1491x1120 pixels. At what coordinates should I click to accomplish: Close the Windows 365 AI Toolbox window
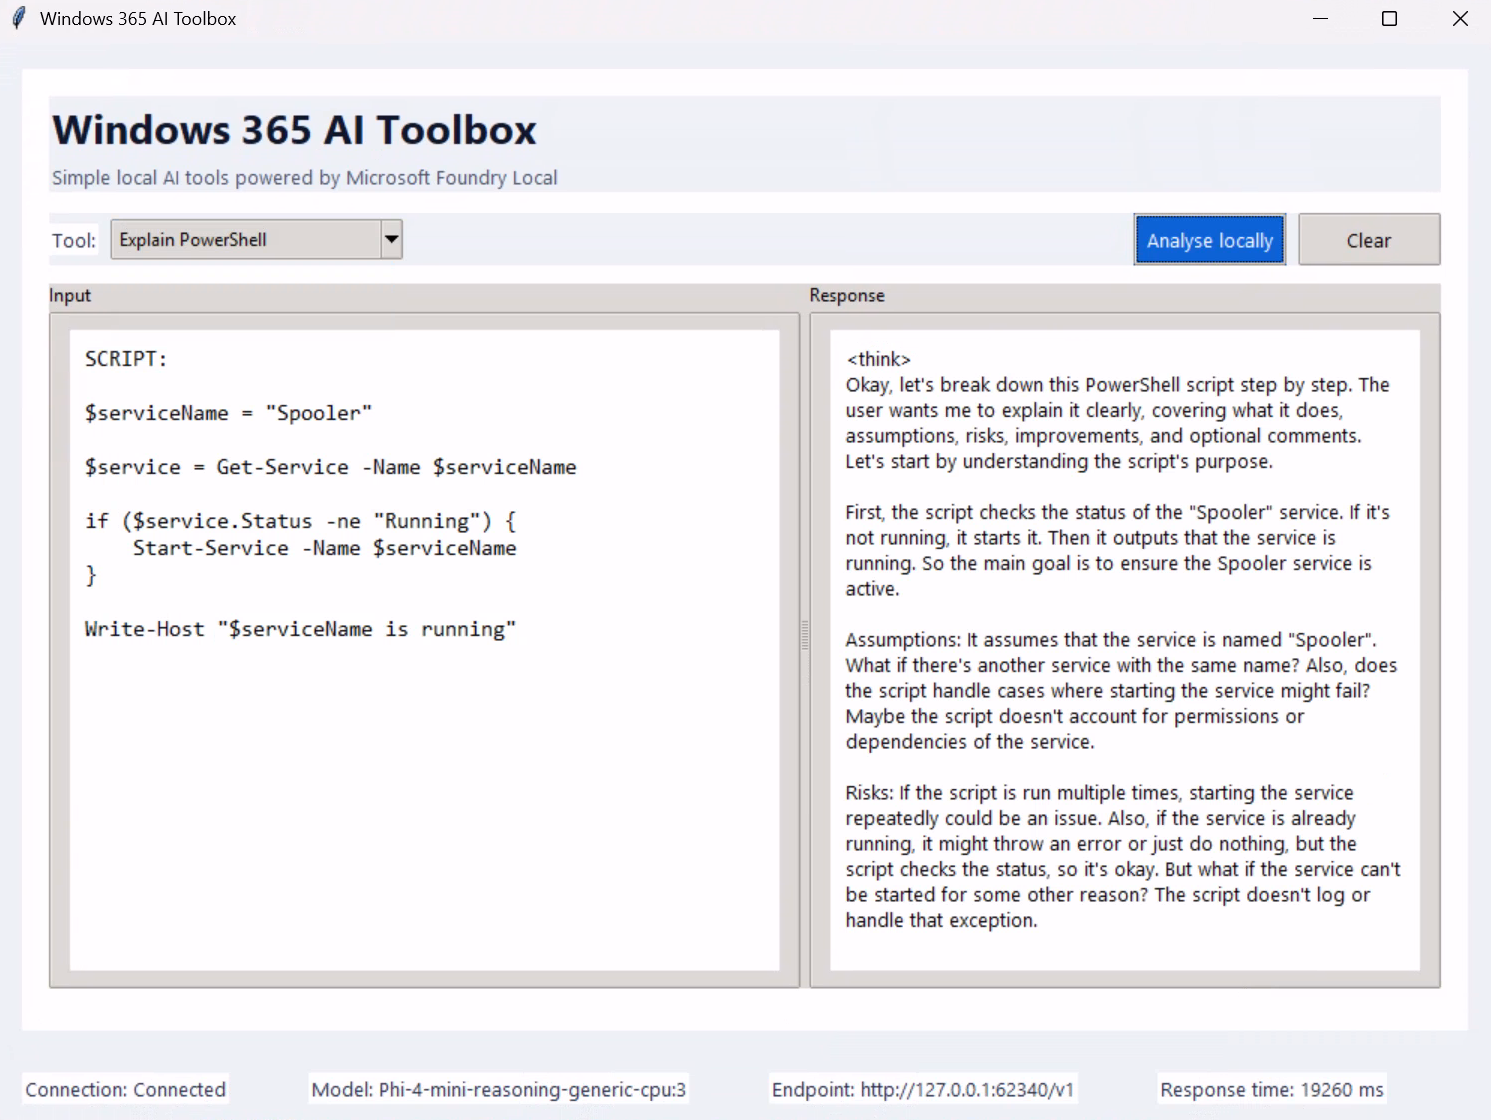pos(1460,19)
